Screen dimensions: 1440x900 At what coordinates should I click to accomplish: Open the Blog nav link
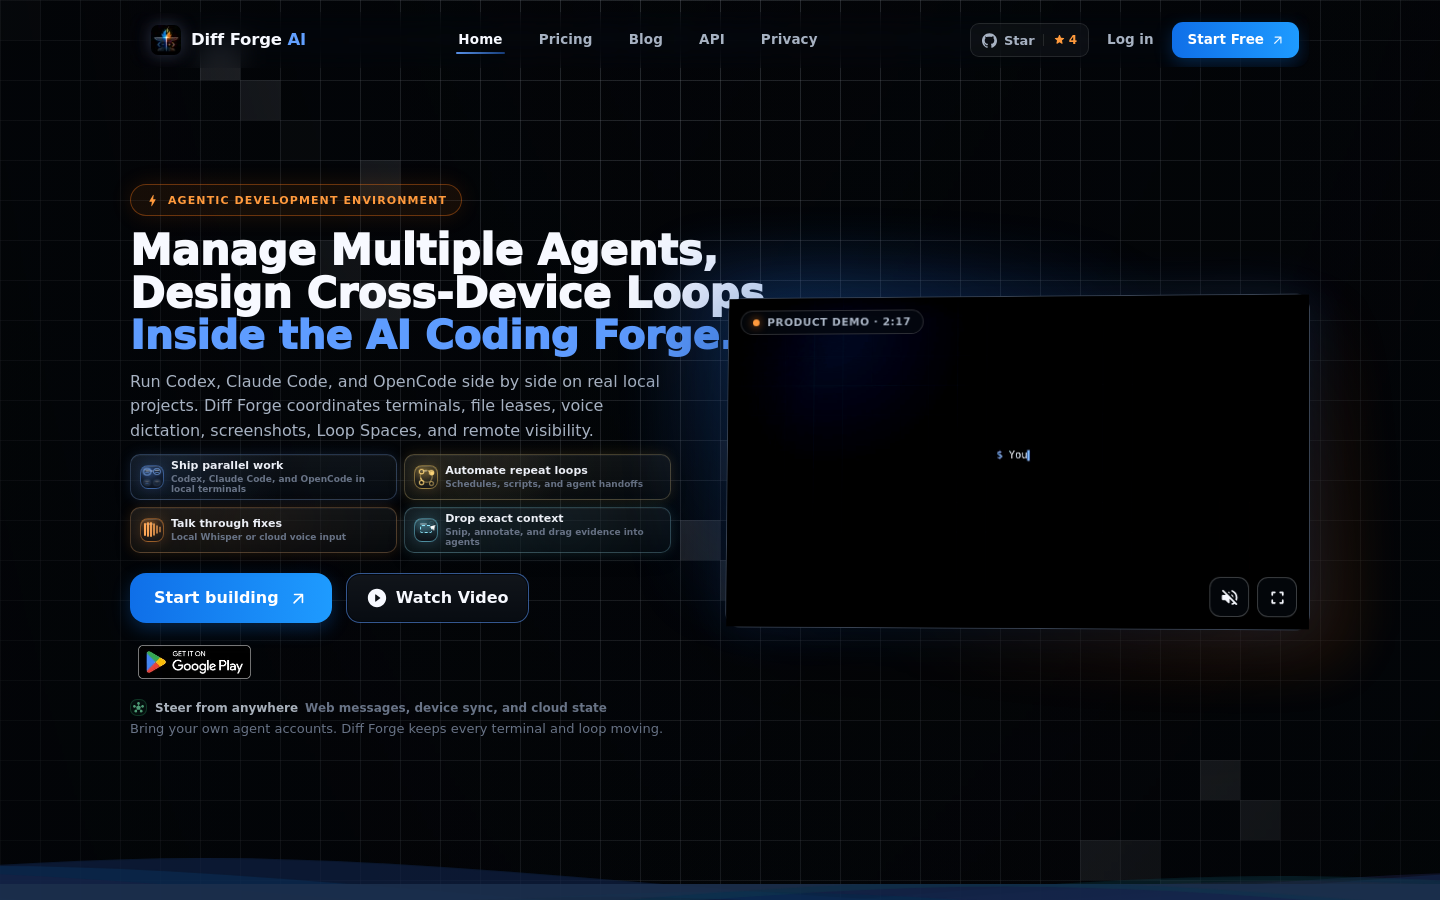[x=645, y=39]
